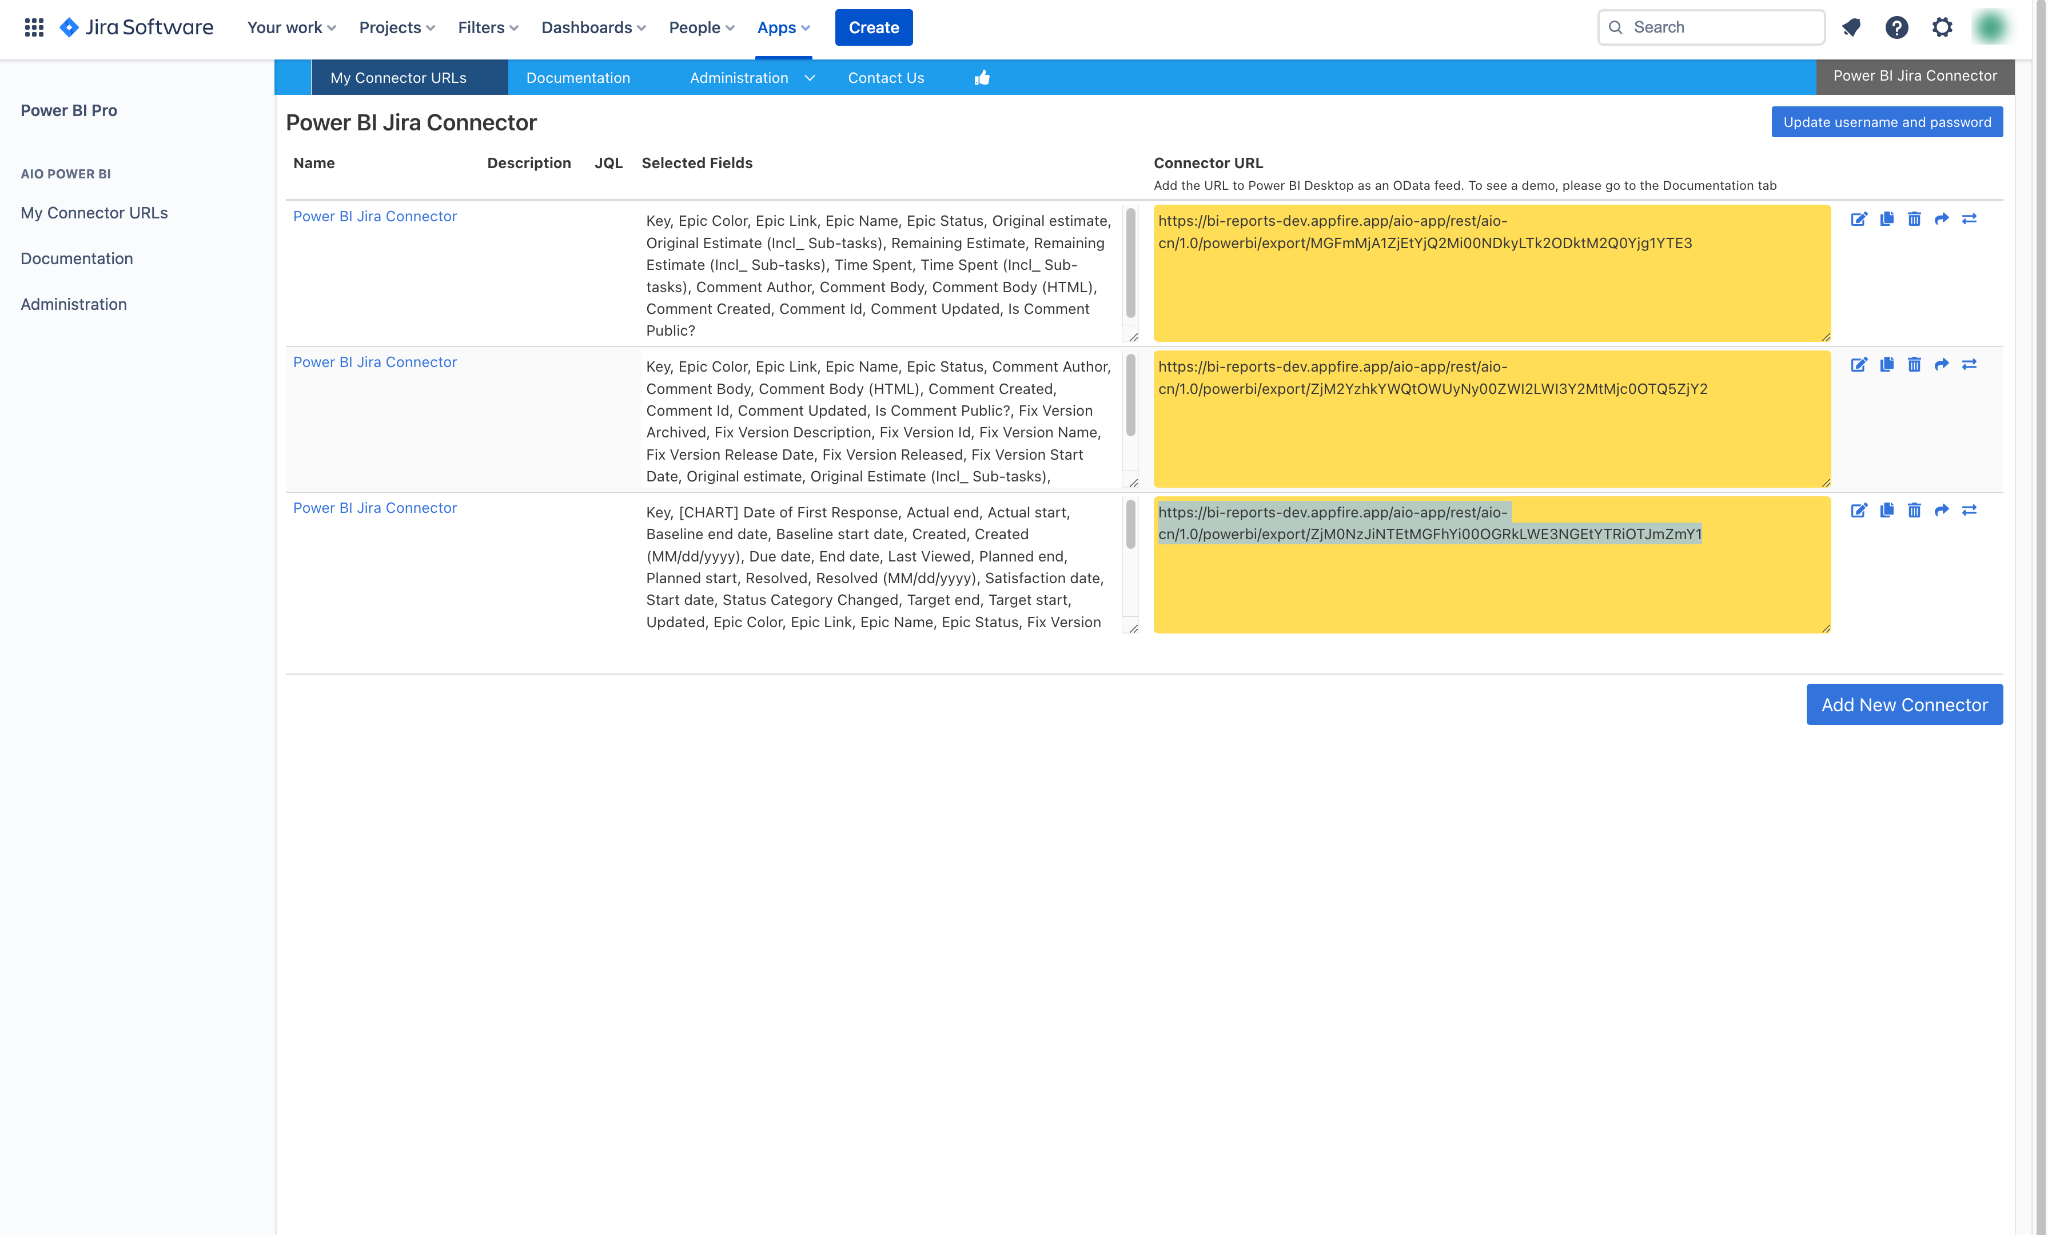The width and height of the screenshot is (2048, 1235).
Task: Open the notifications bell
Action: (1851, 27)
